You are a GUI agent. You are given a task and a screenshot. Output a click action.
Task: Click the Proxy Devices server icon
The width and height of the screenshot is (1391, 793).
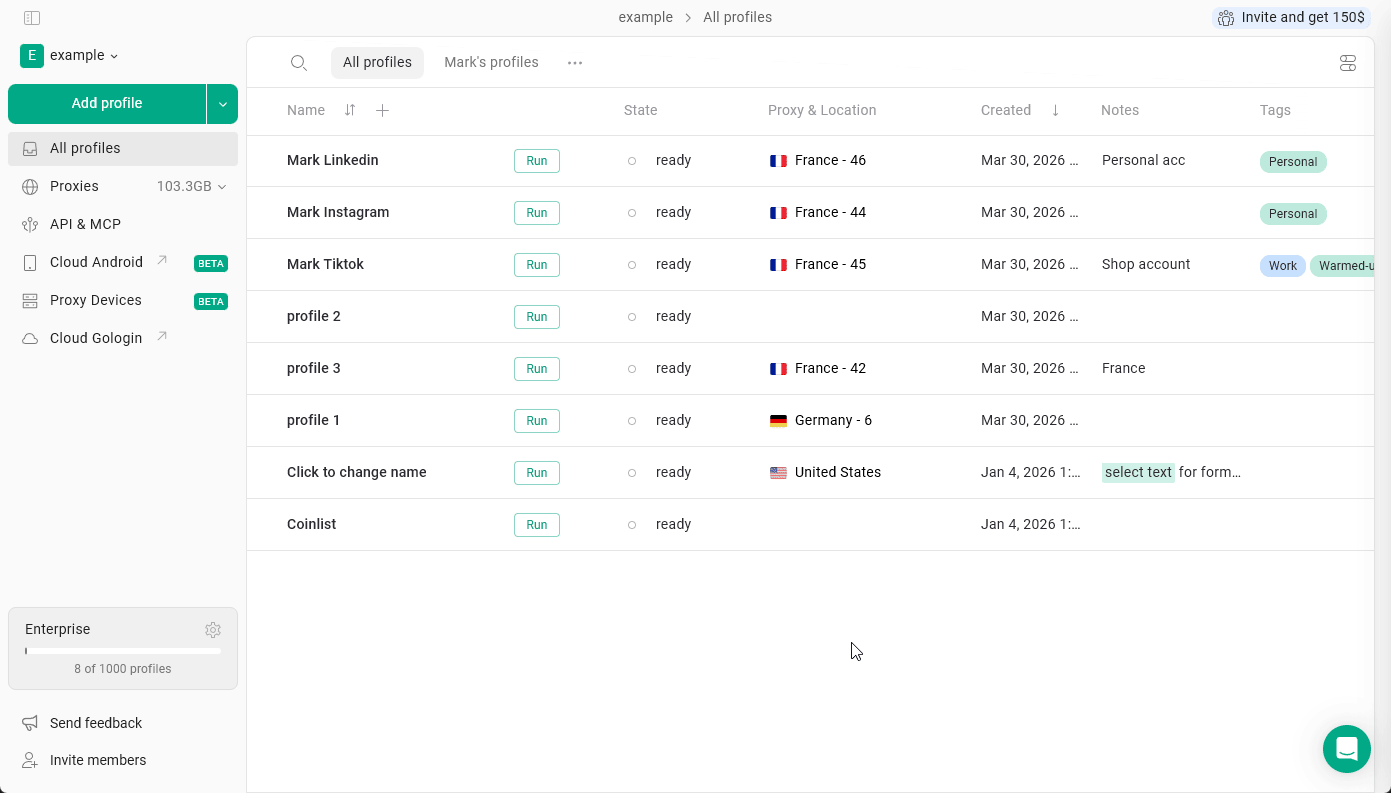pyautogui.click(x=31, y=300)
